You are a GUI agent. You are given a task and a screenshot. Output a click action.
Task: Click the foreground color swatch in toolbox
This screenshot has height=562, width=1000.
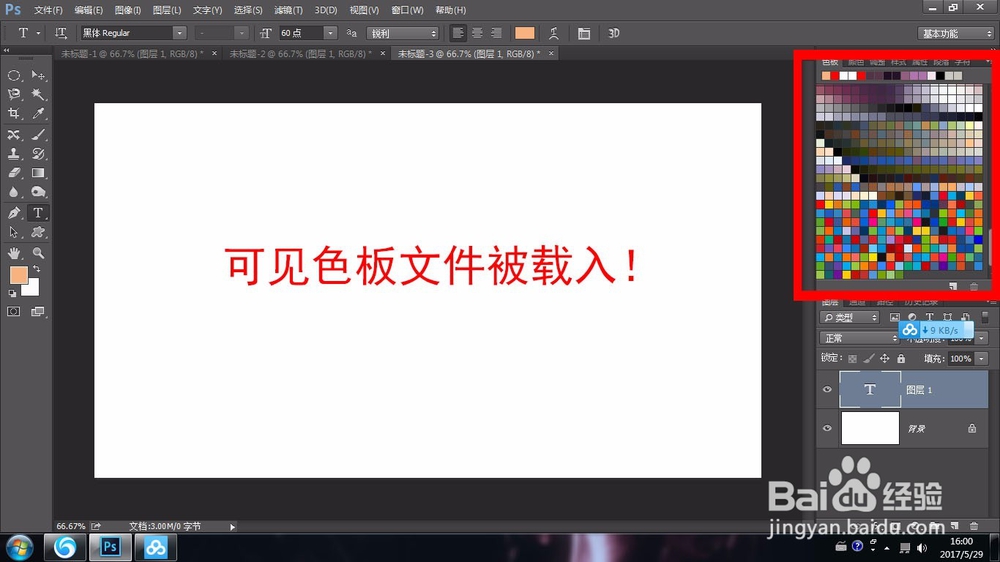pos(18,275)
